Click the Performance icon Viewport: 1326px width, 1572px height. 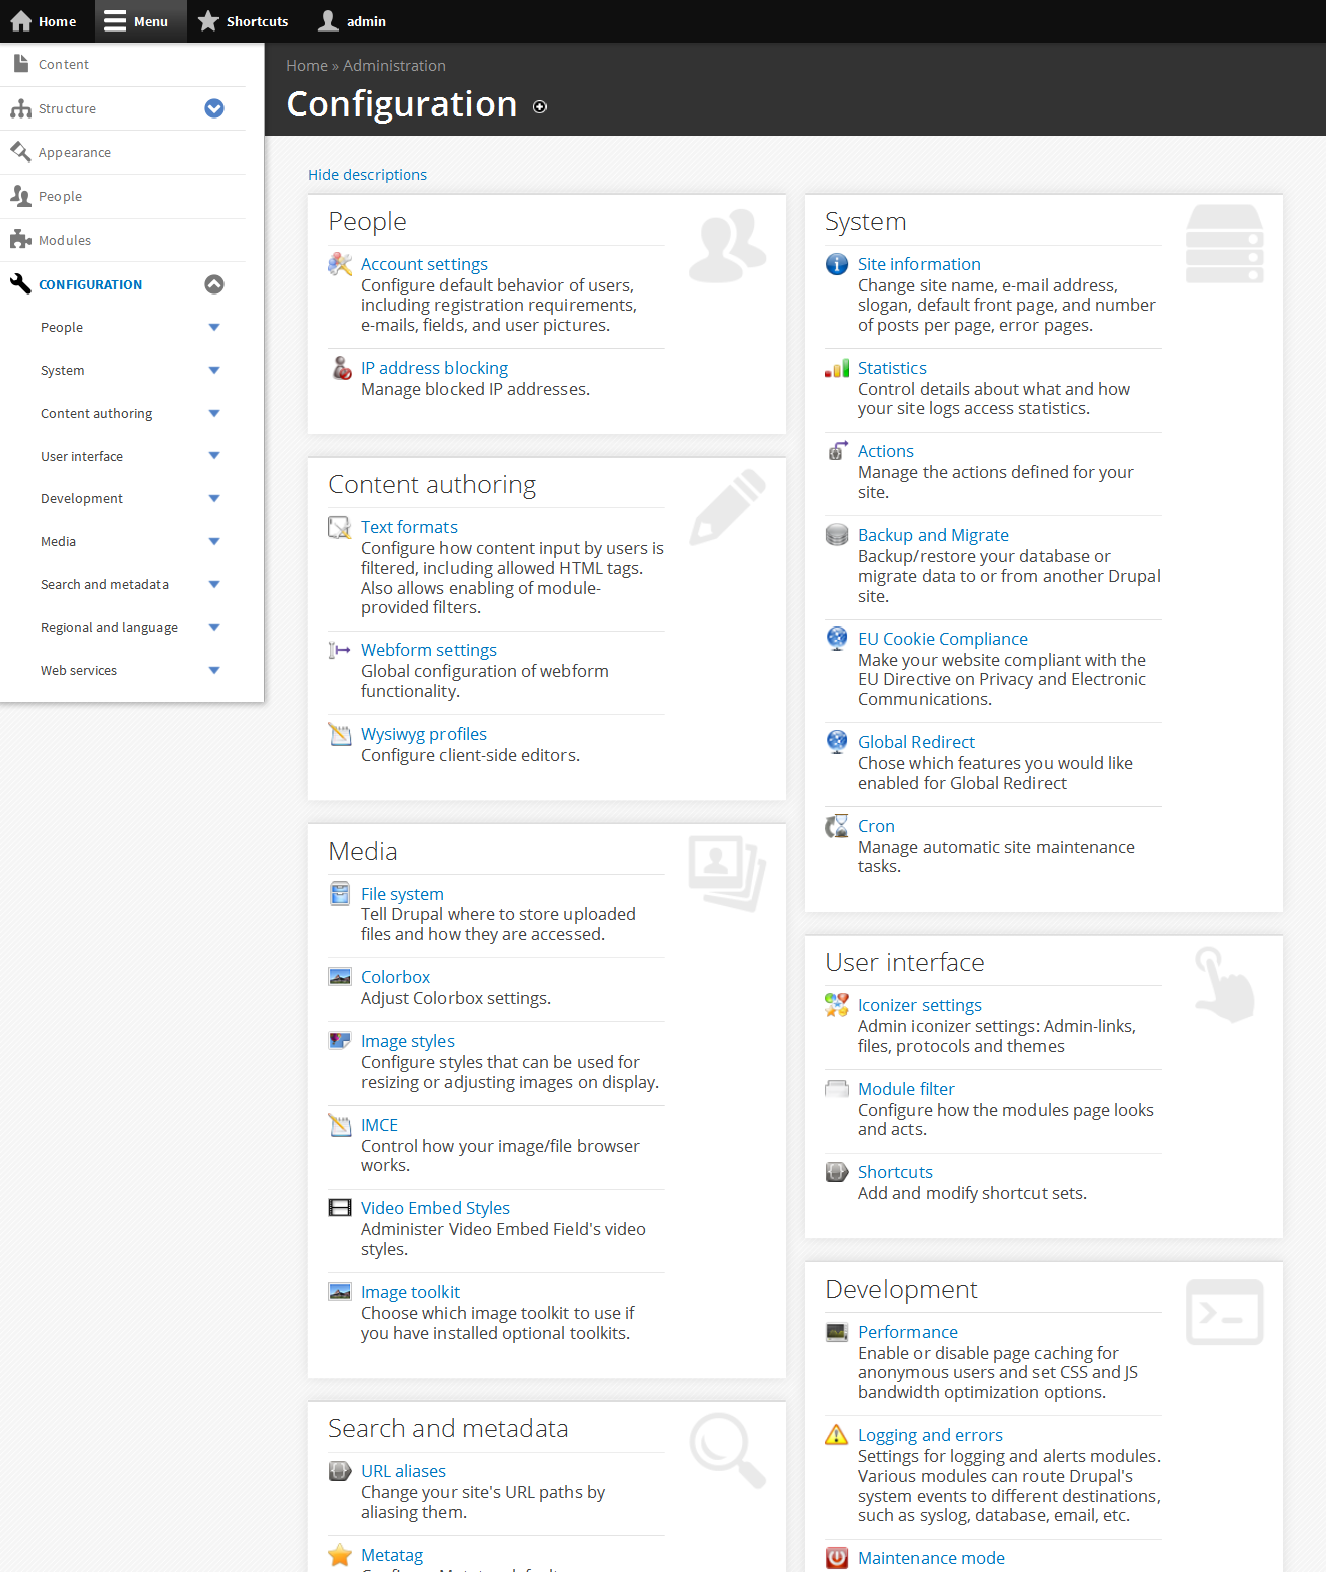click(837, 1332)
